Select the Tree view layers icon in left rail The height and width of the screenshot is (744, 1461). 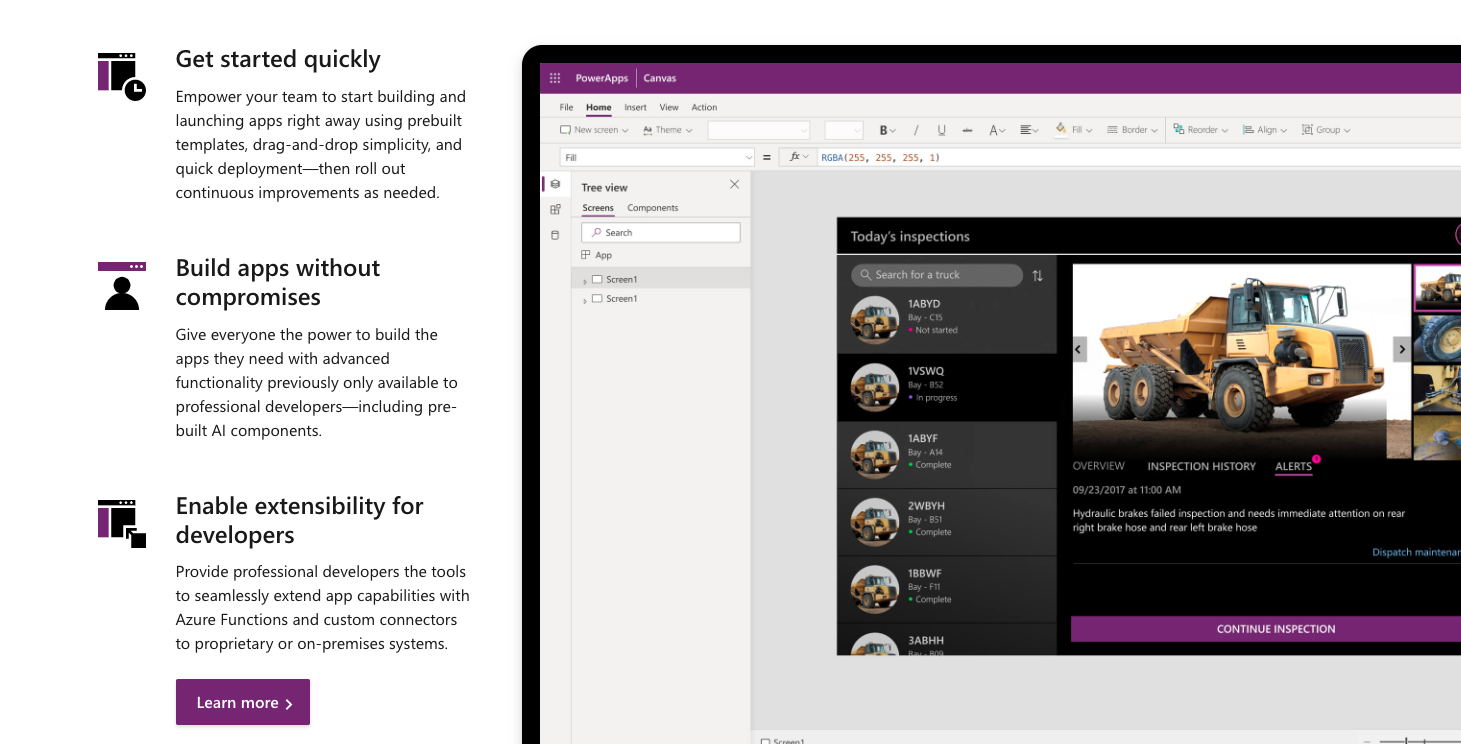point(555,184)
